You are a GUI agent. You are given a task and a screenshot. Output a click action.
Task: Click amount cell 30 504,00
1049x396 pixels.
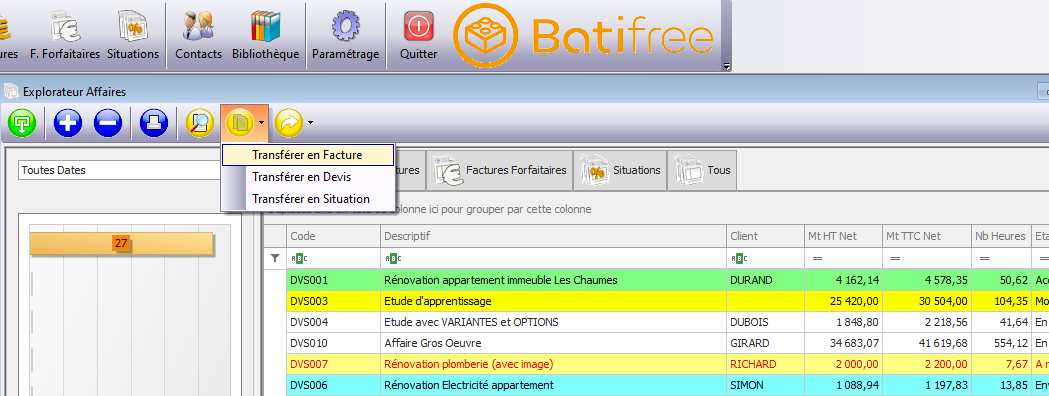(926, 301)
